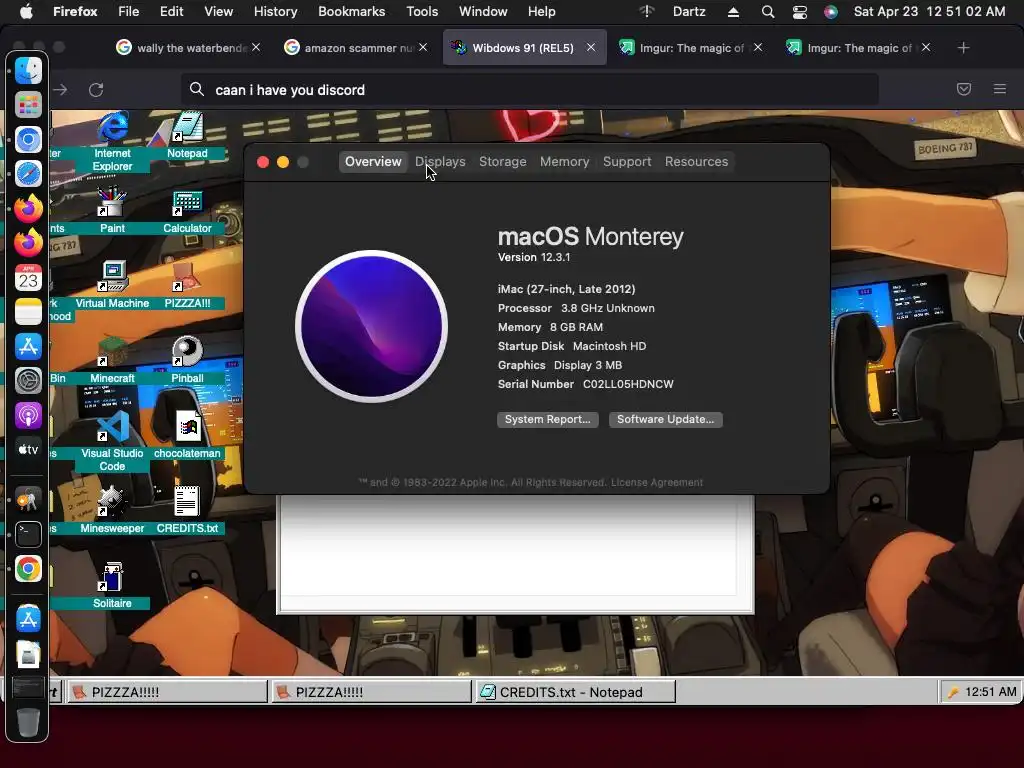Open Apple TV in the Dock
1024x768 pixels.
click(28, 450)
